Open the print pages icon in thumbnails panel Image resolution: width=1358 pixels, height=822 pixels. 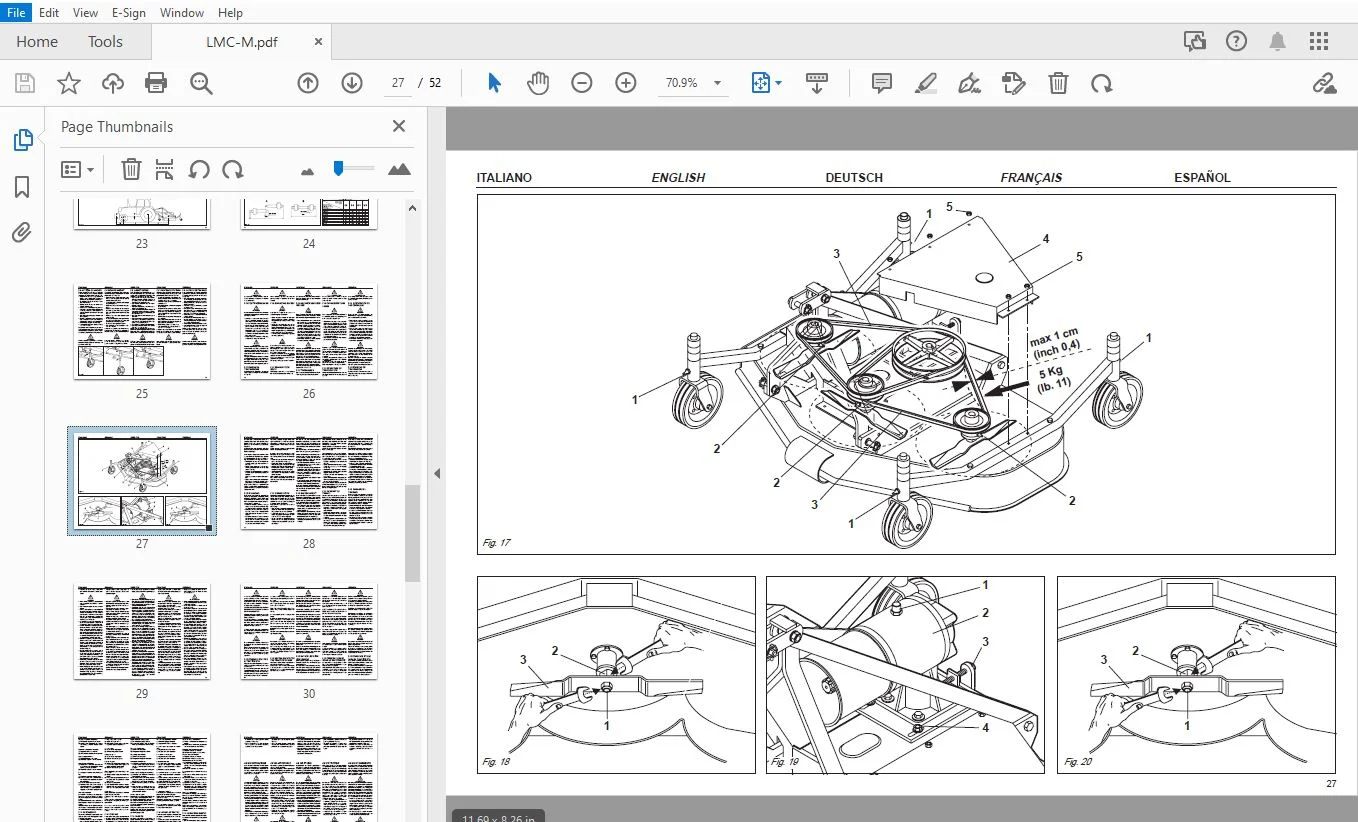coord(165,169)
